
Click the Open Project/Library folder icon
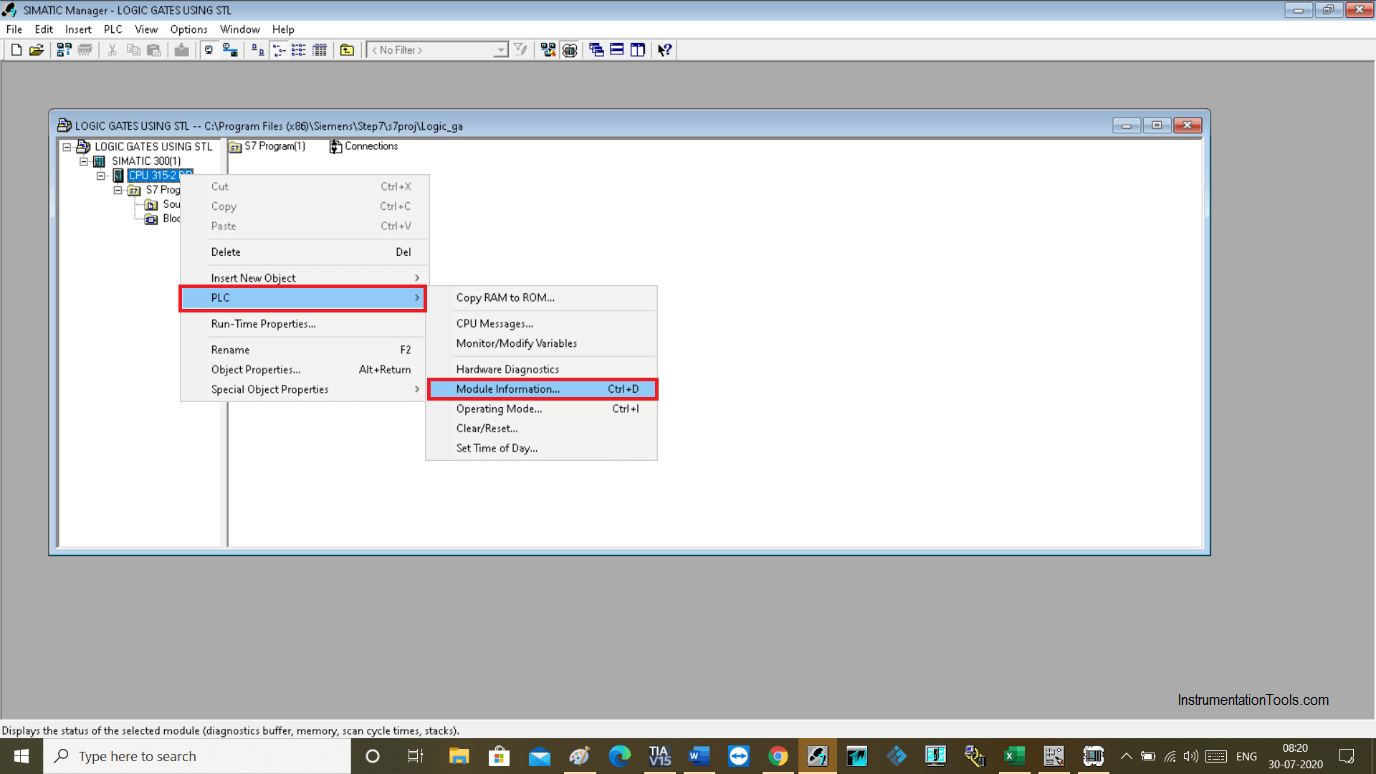coord(37,50)
